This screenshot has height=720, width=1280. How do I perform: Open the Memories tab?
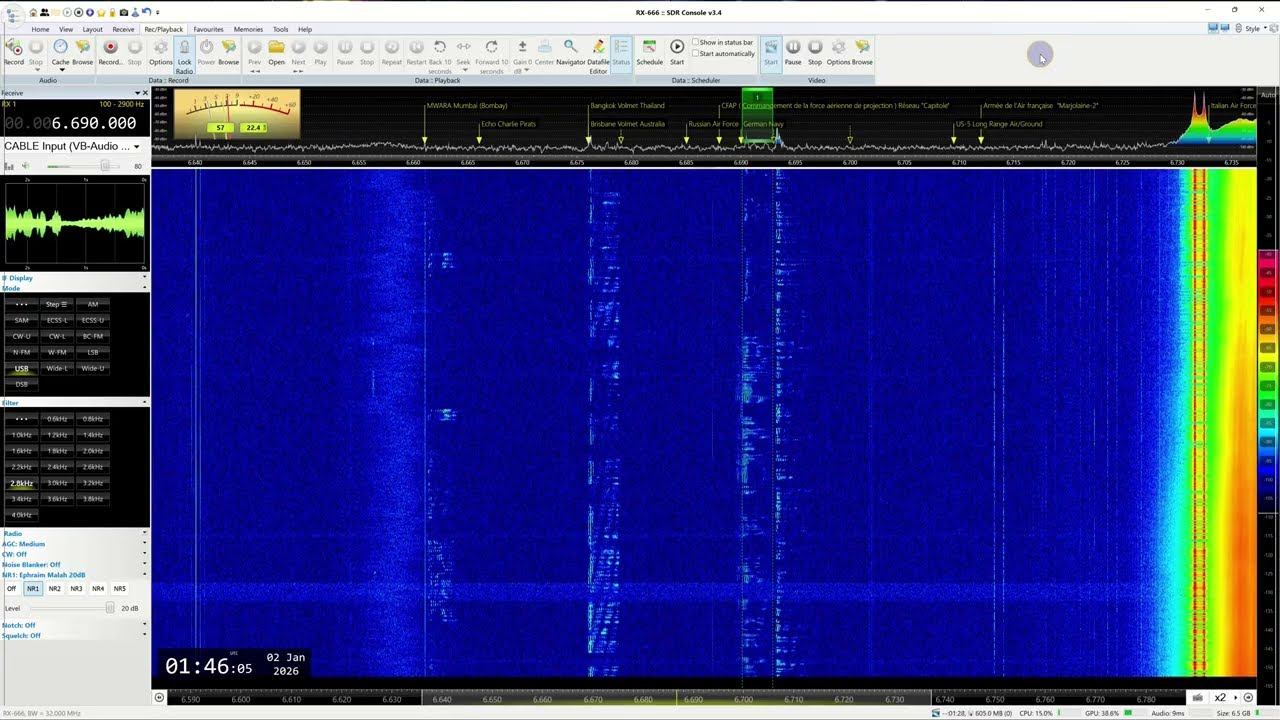[248, 29]
